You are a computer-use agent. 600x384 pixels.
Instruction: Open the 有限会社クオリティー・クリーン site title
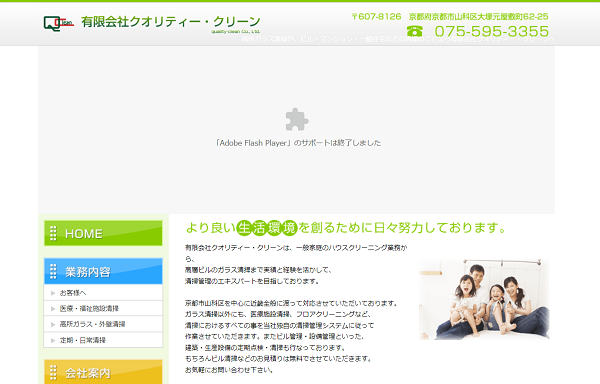coord(171,22)
